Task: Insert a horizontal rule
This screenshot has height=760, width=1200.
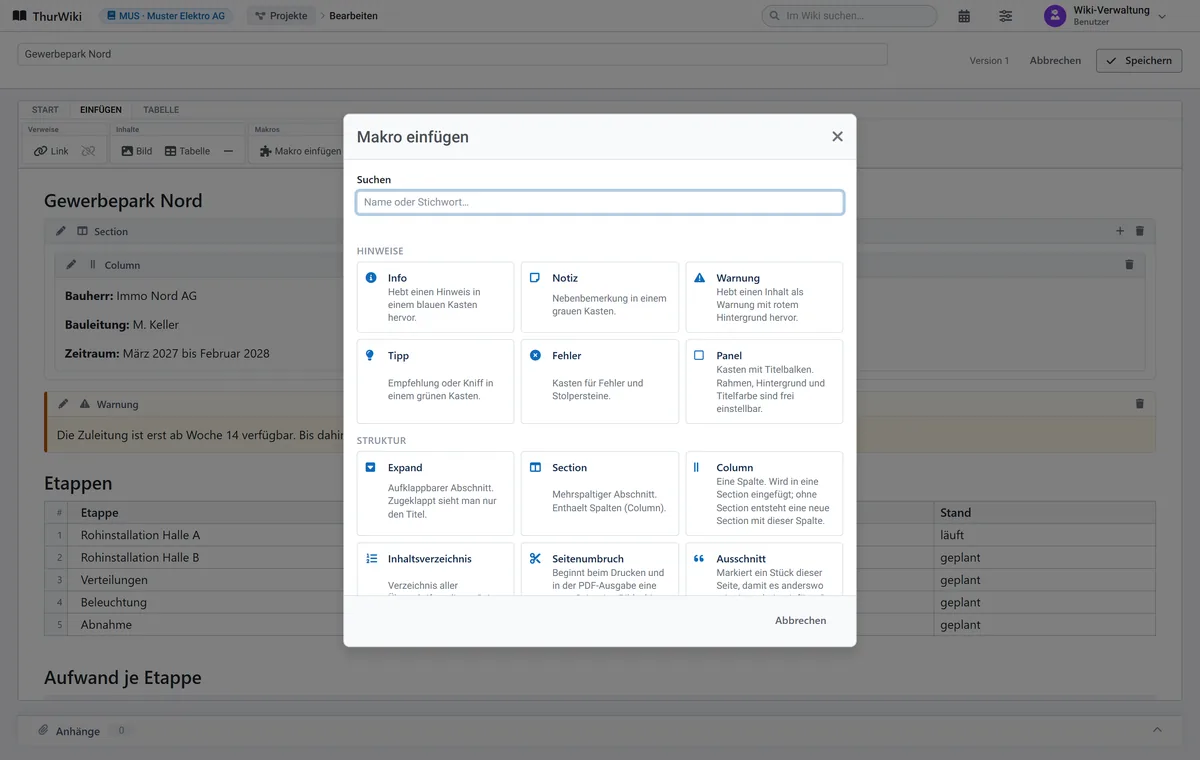Action: click(x=228, y=151)
